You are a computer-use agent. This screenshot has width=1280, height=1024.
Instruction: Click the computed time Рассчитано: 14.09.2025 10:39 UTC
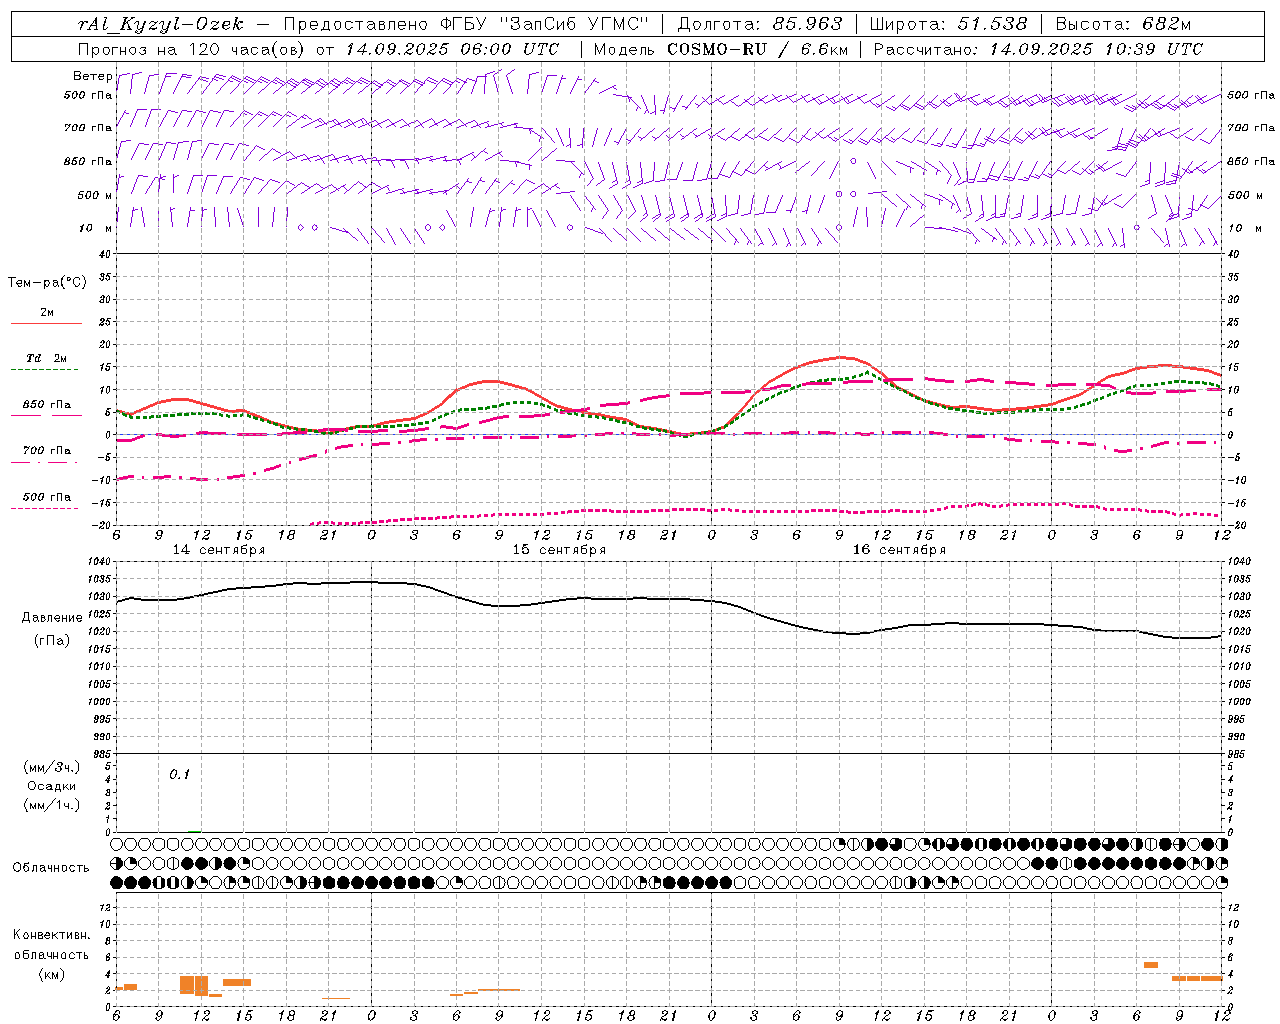pos(1038,49)
